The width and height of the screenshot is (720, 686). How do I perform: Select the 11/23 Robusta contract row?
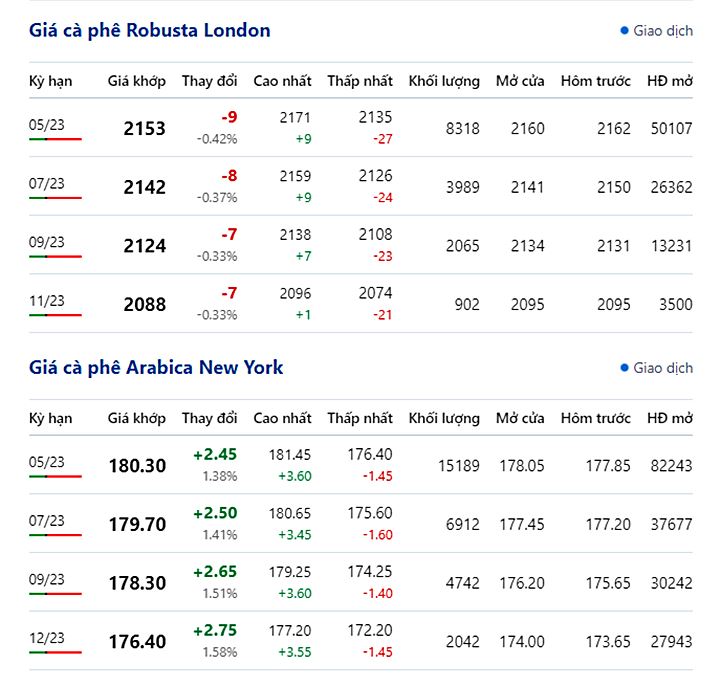click(x=47, y=300)
